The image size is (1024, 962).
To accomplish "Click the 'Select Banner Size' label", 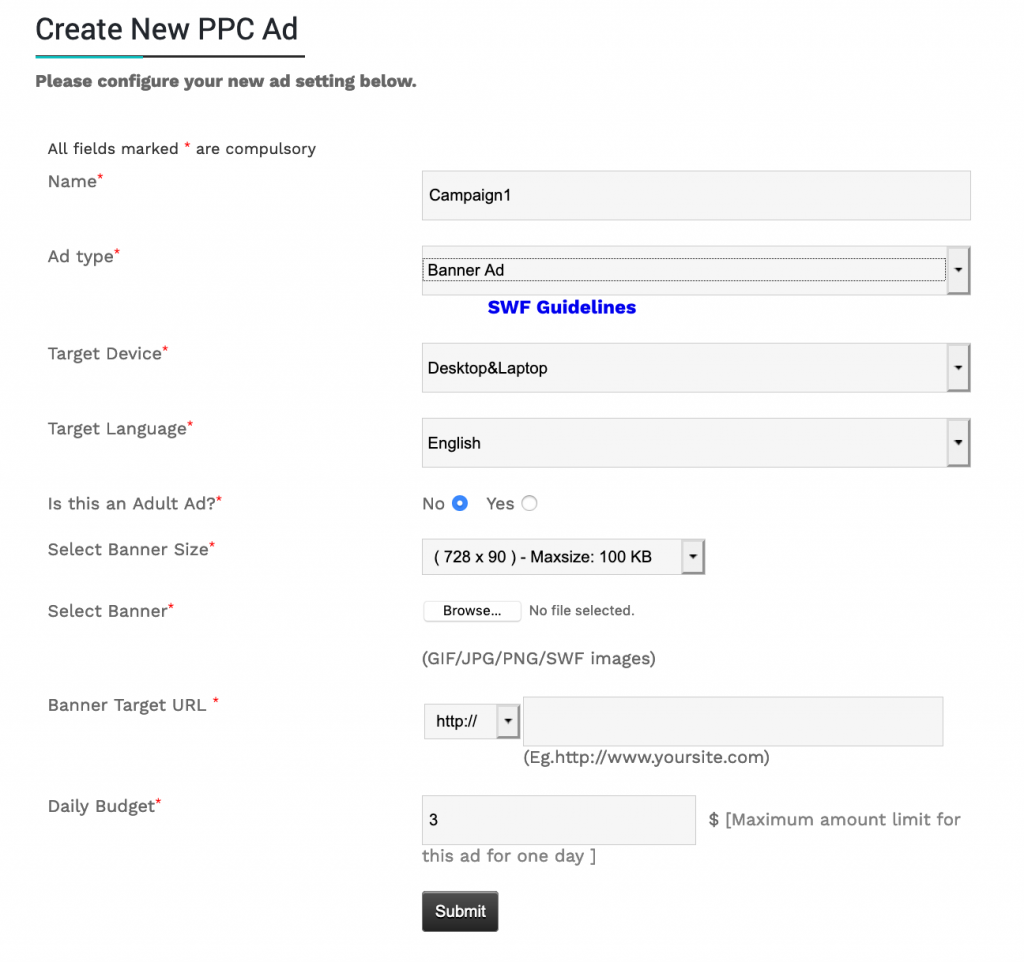I will (x=131, y=549).
